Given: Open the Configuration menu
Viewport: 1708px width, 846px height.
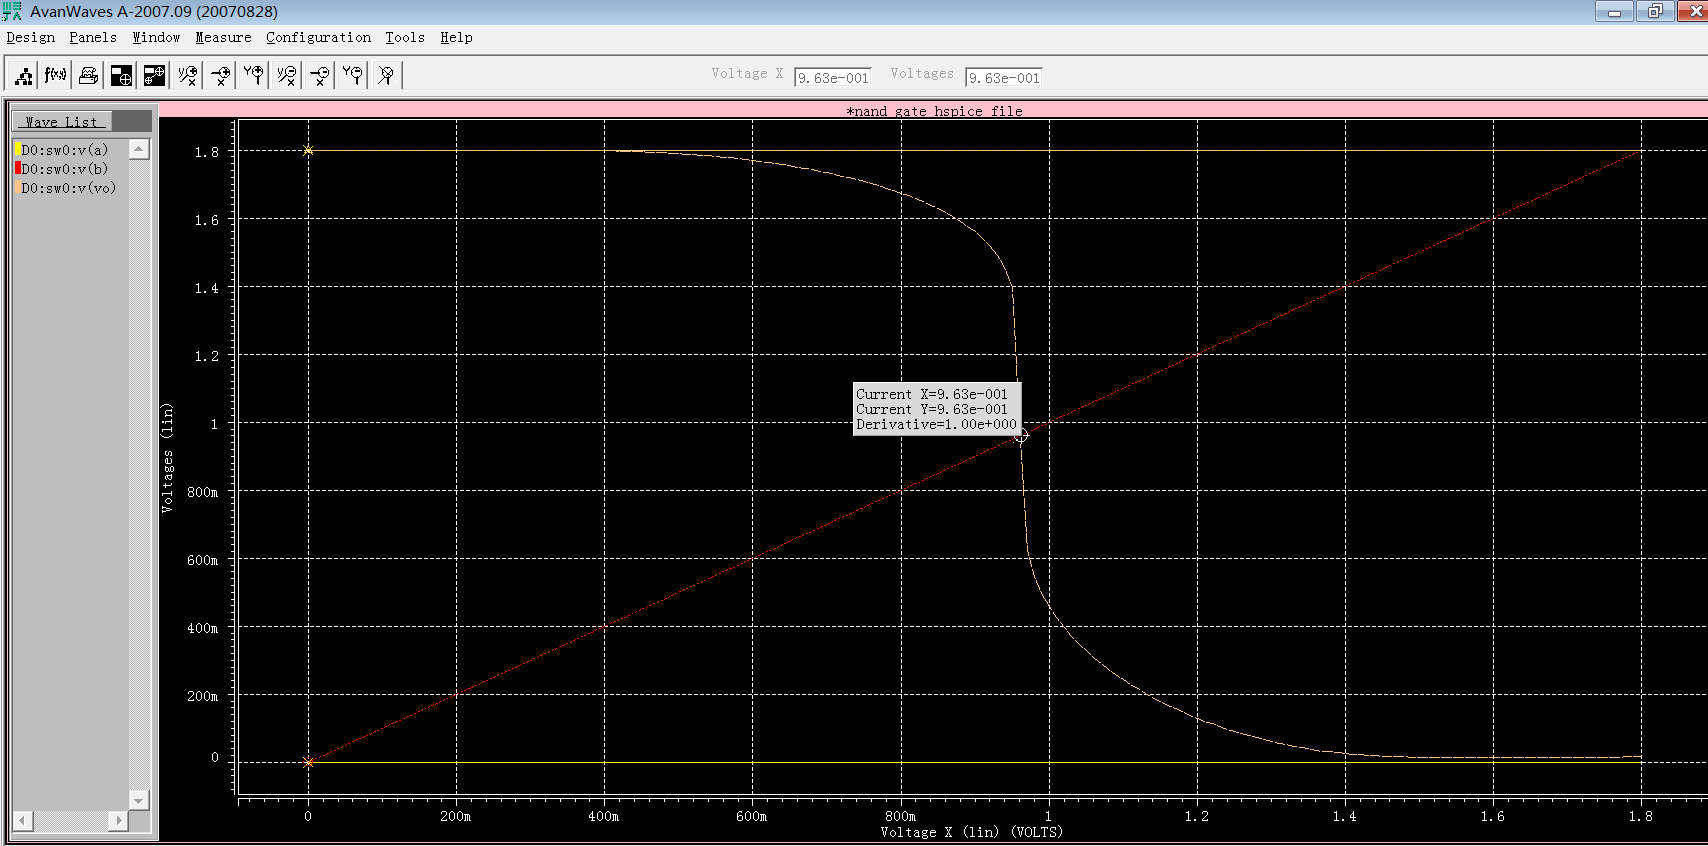Looking at the screenshot, I should [318, 37].
